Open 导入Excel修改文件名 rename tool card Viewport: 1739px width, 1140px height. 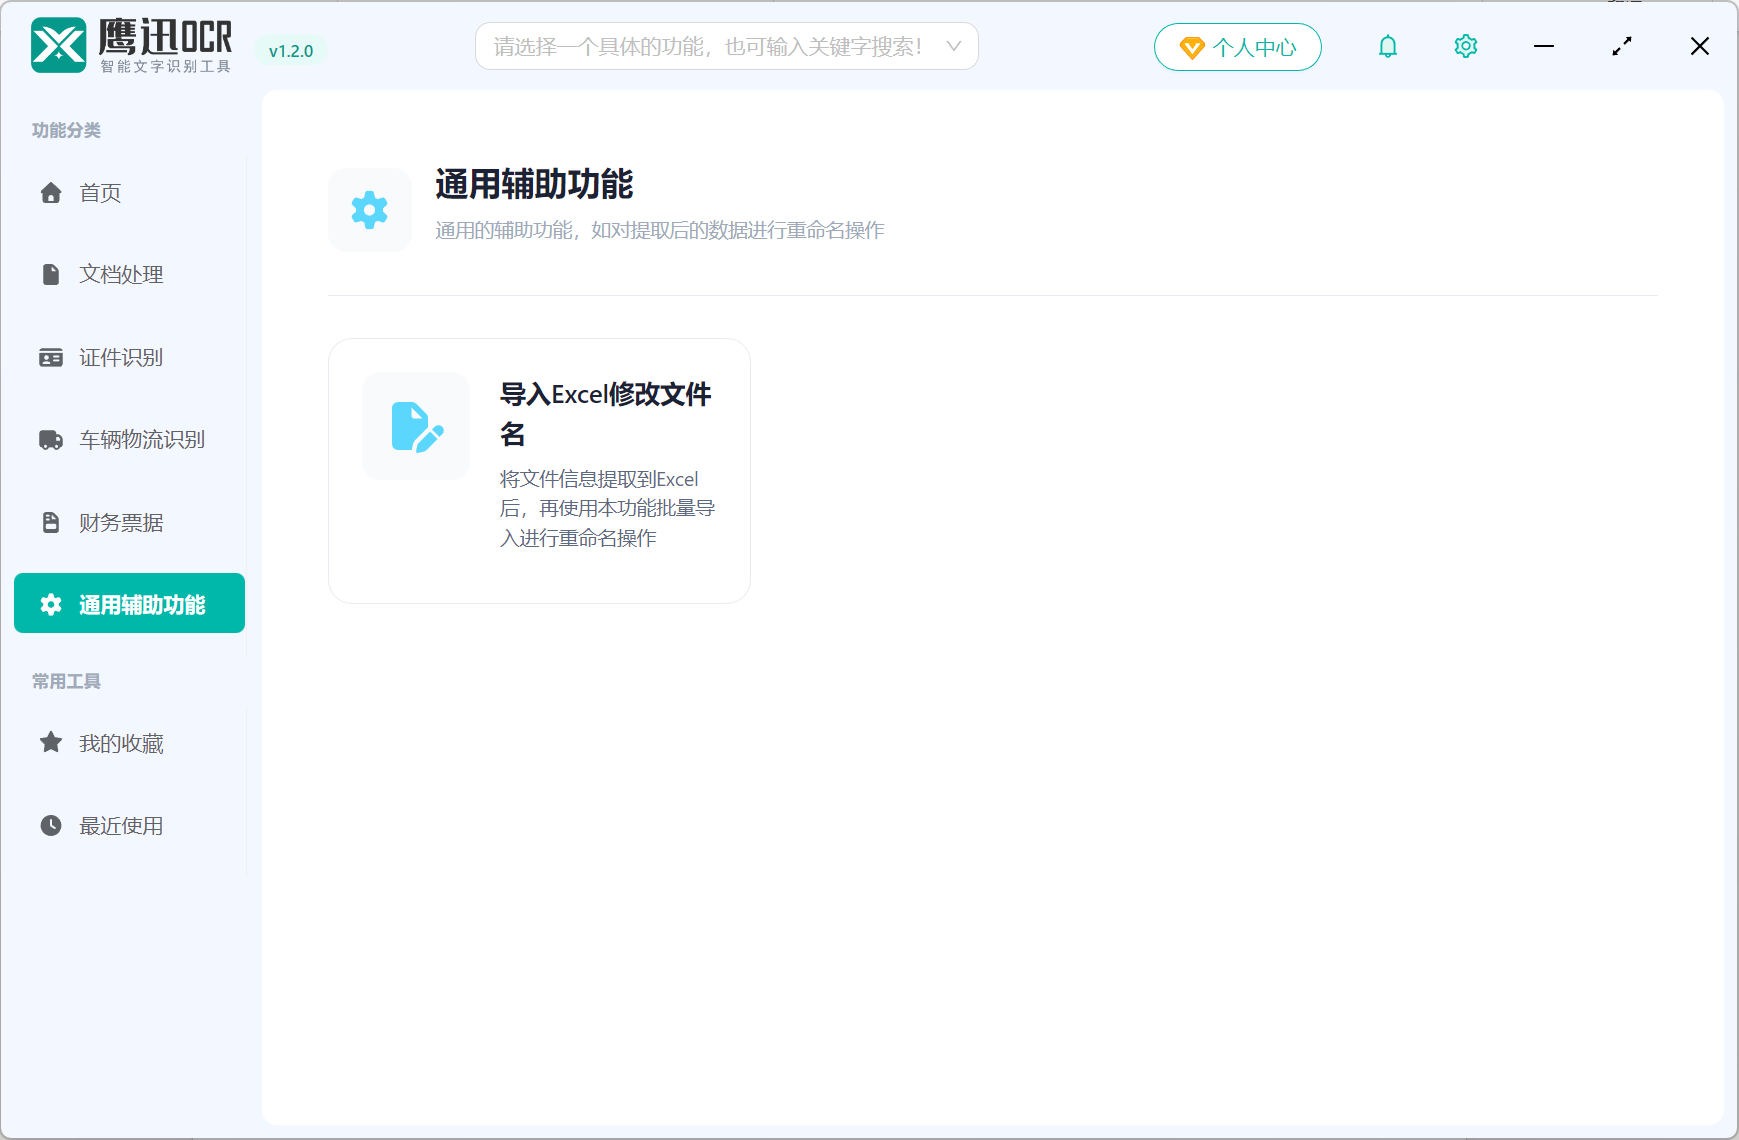point(538,470)
